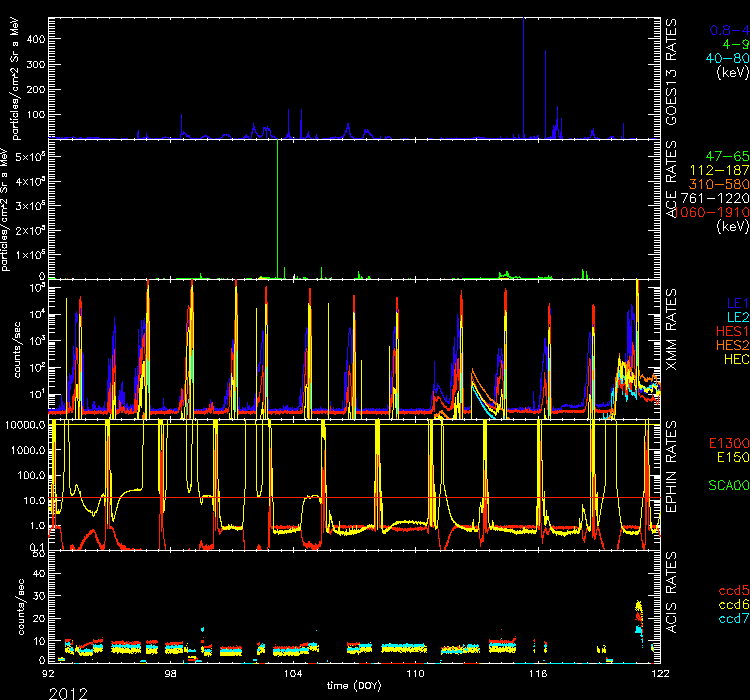This screenshot has height=700, width=750.
Task: Click the 47-65 ACE energy label
Action: click(726, 157)
